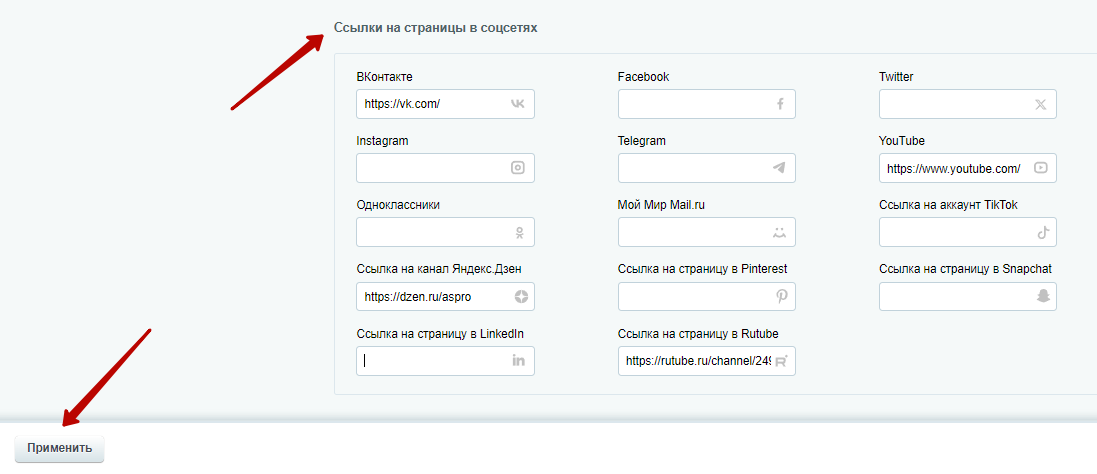Focus the Twitter link input field
1097x474 pixels.
pyautogui.click(x=968, y=103)
